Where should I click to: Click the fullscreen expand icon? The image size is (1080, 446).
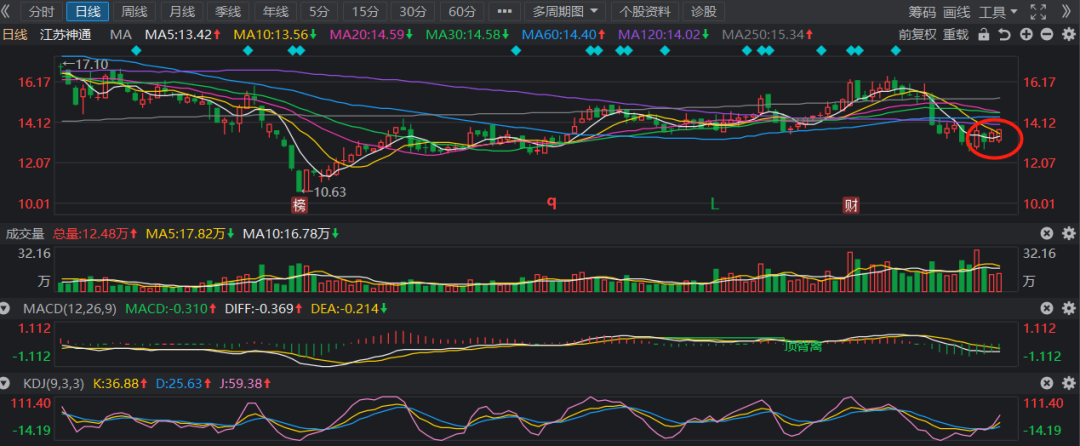pos(1040,12)
